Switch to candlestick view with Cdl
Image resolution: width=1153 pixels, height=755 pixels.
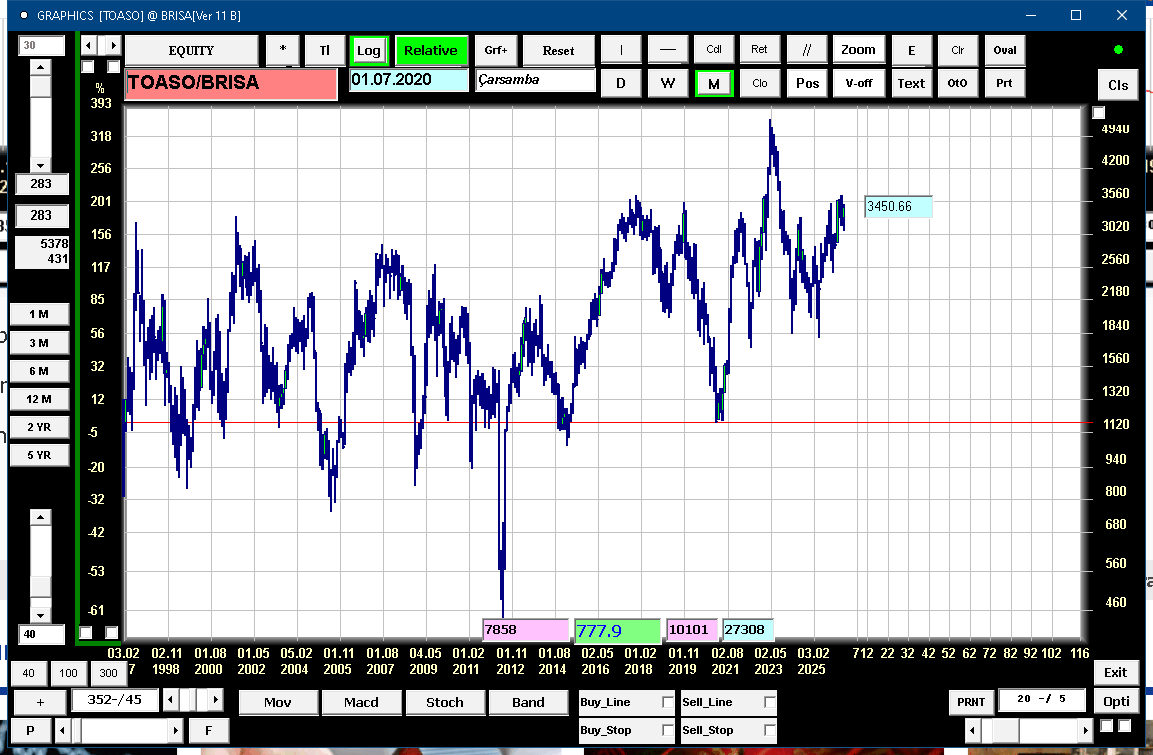point(714,50)
